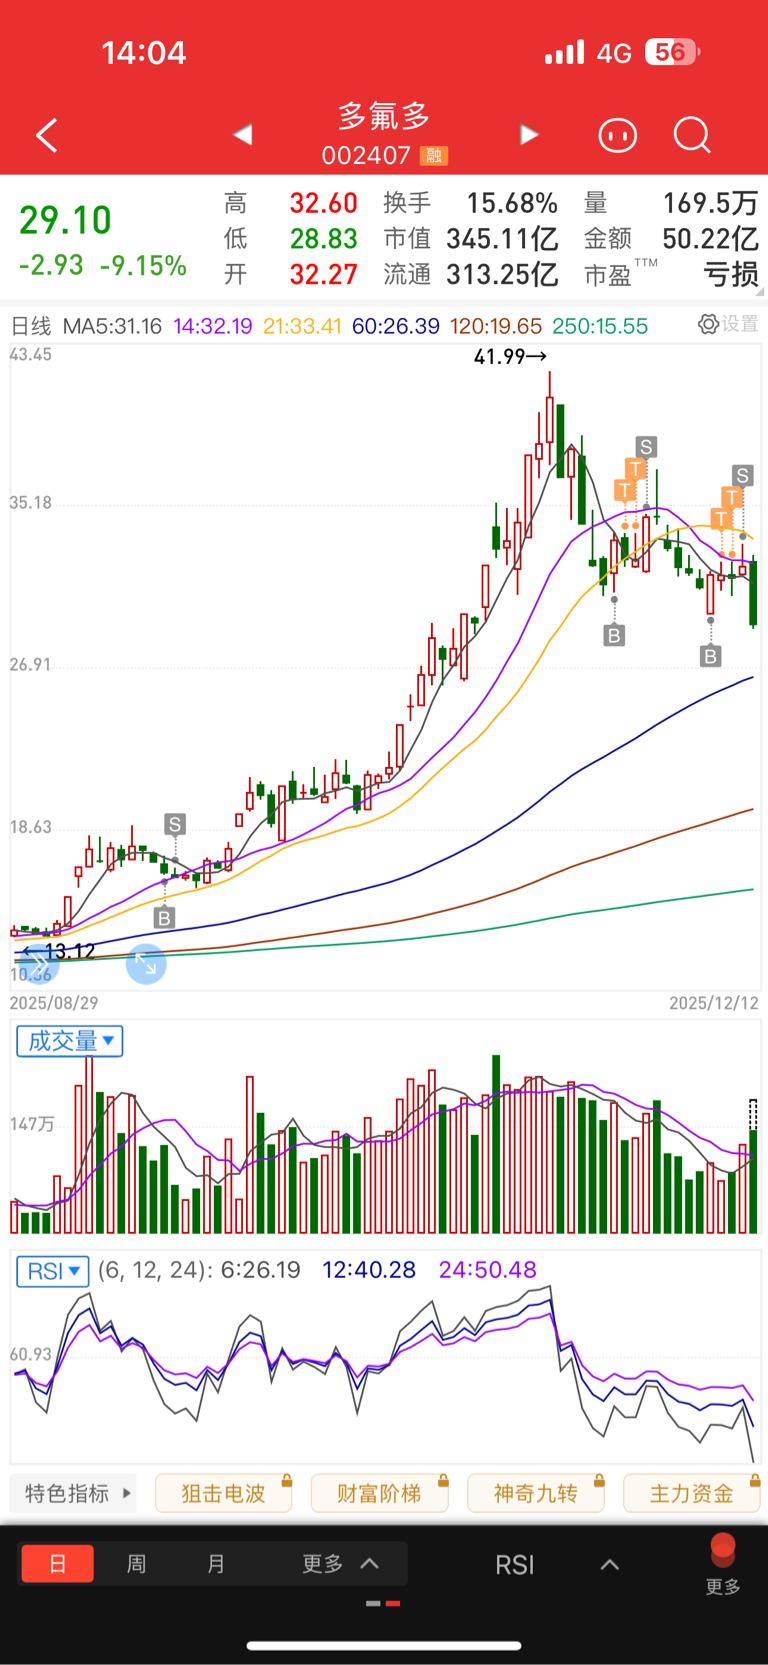This screenshot has width=768, height=1665.
Task: Tap the RSI 24:50.48 value
Action: coord(488,1270)
